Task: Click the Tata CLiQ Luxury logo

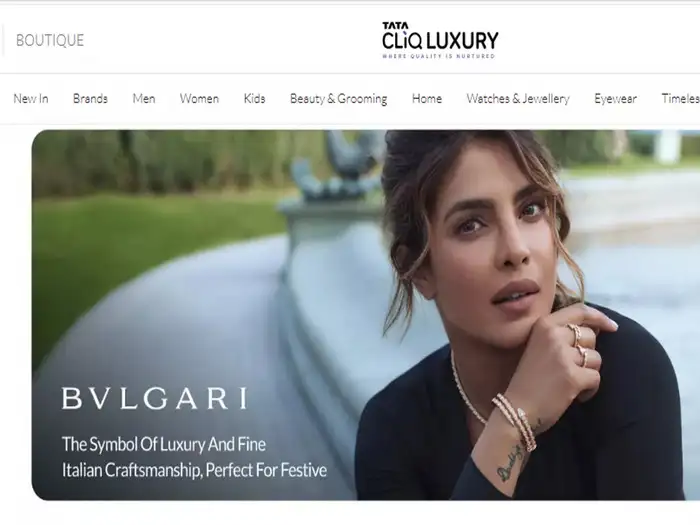Action: coord(440,40)
